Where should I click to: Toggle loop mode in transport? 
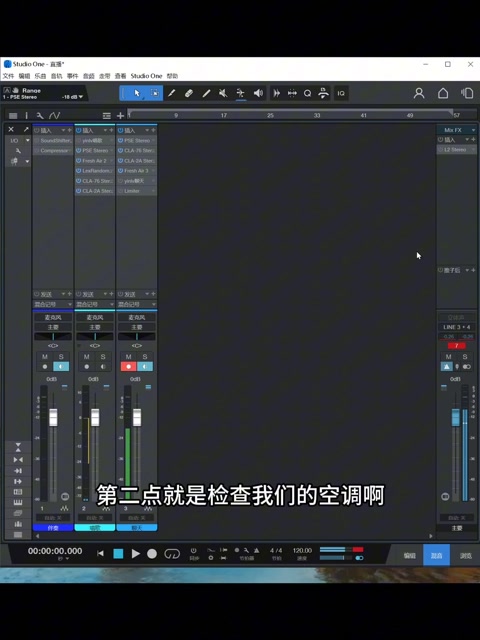coord(172,553)
